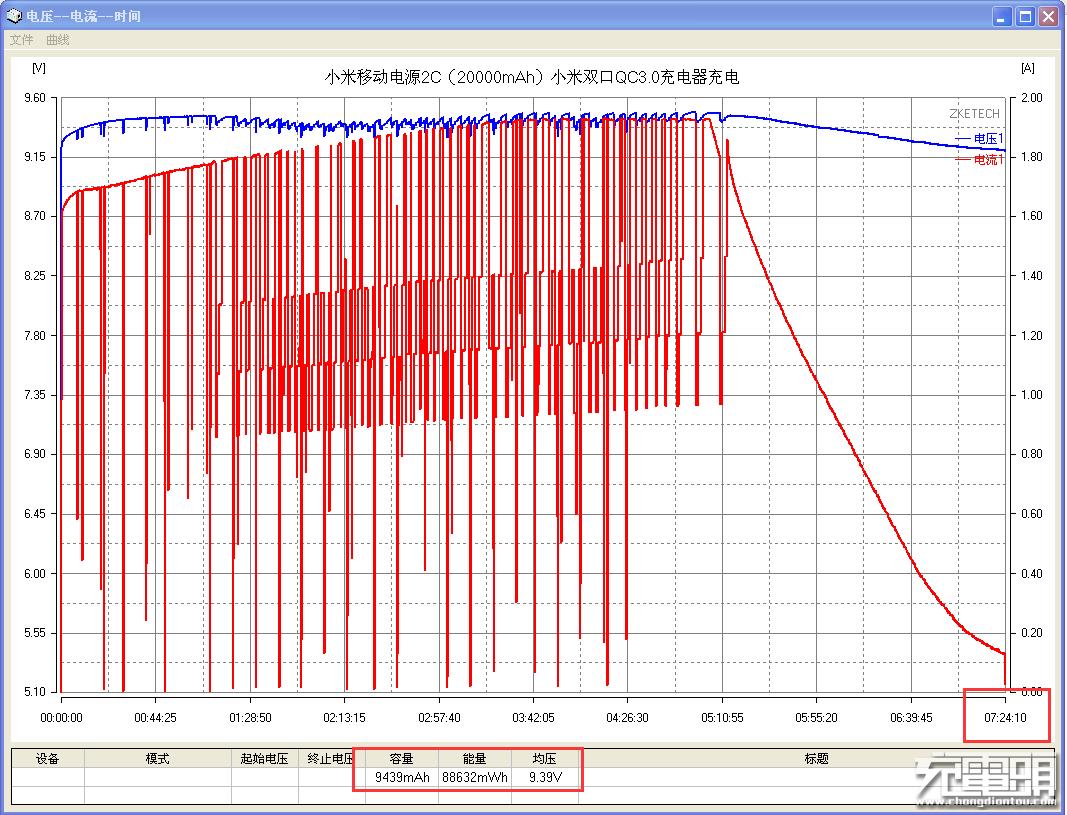The image size is (1067, 815).
Task: Click the 7.35 voltage axis value
Action: (x=35, y=395)
